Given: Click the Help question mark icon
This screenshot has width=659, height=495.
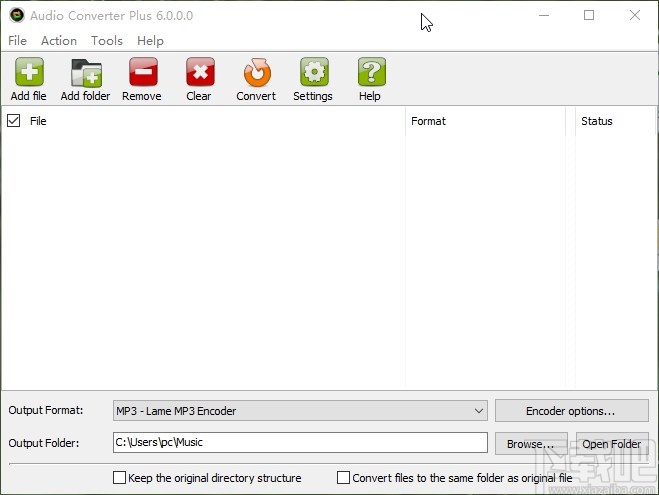Looking at the screenshot, I should point(371,72).
